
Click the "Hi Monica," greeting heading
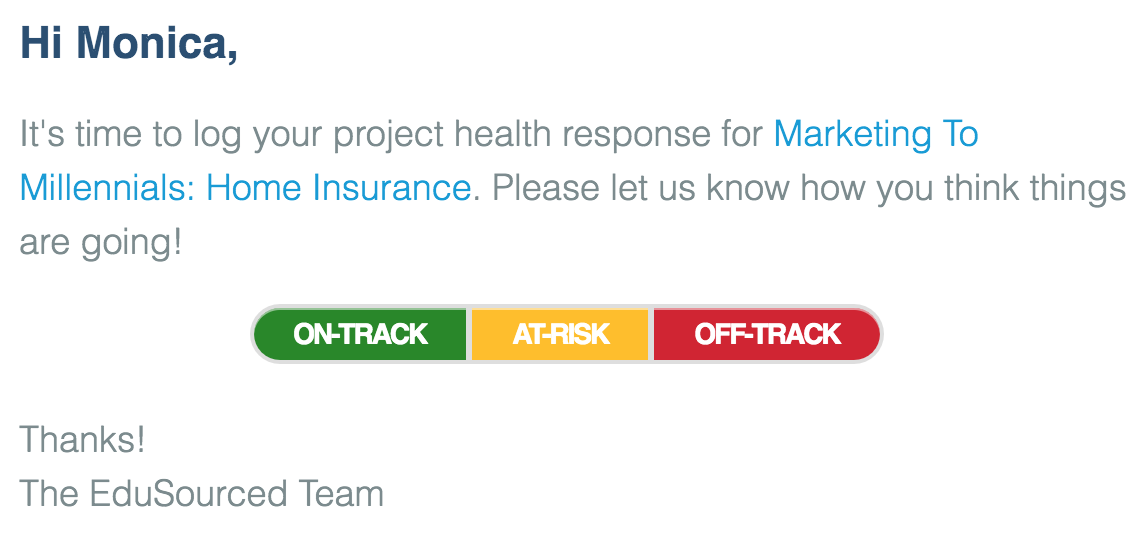point(129,43)
